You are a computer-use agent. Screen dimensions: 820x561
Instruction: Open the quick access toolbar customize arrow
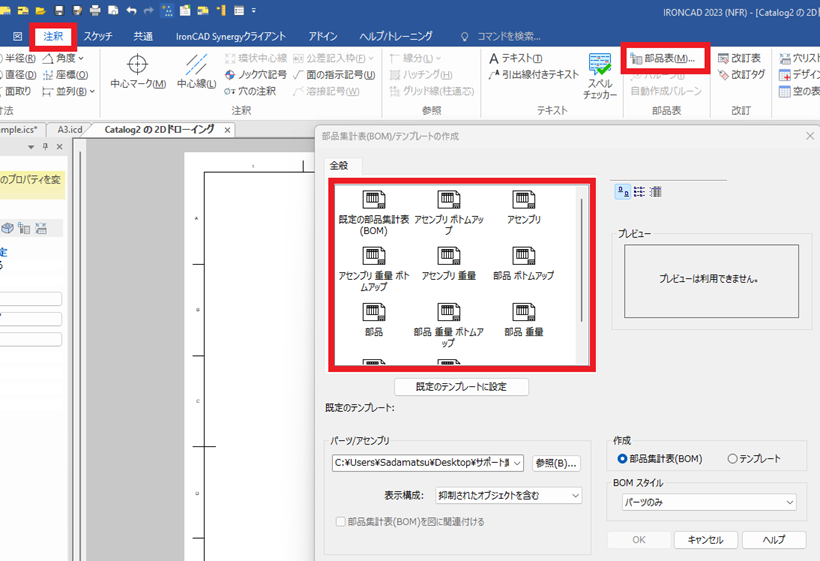(254, 10)
